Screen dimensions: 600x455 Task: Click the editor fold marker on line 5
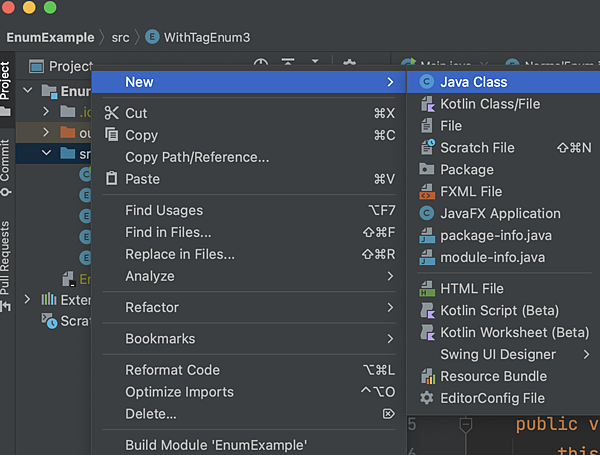(x=466, y=425)
